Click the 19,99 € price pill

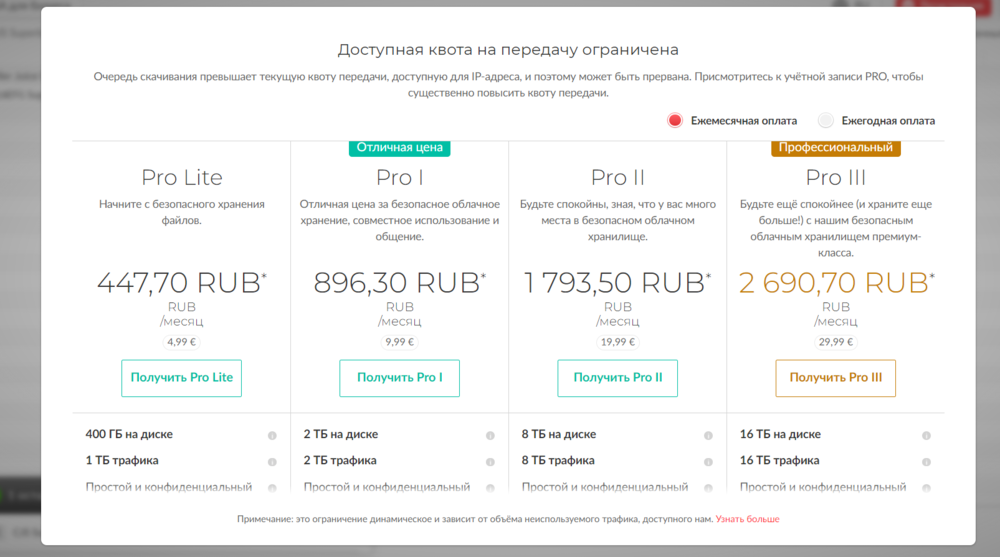(617, 342)
